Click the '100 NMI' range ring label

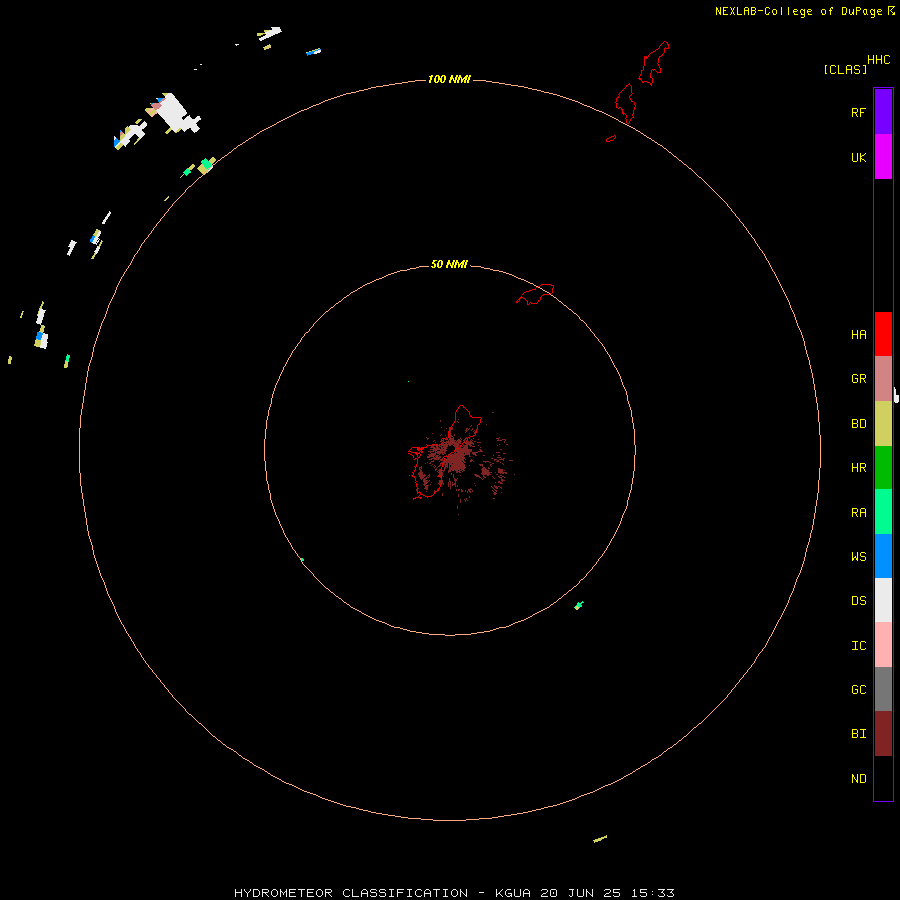(449, 79)
